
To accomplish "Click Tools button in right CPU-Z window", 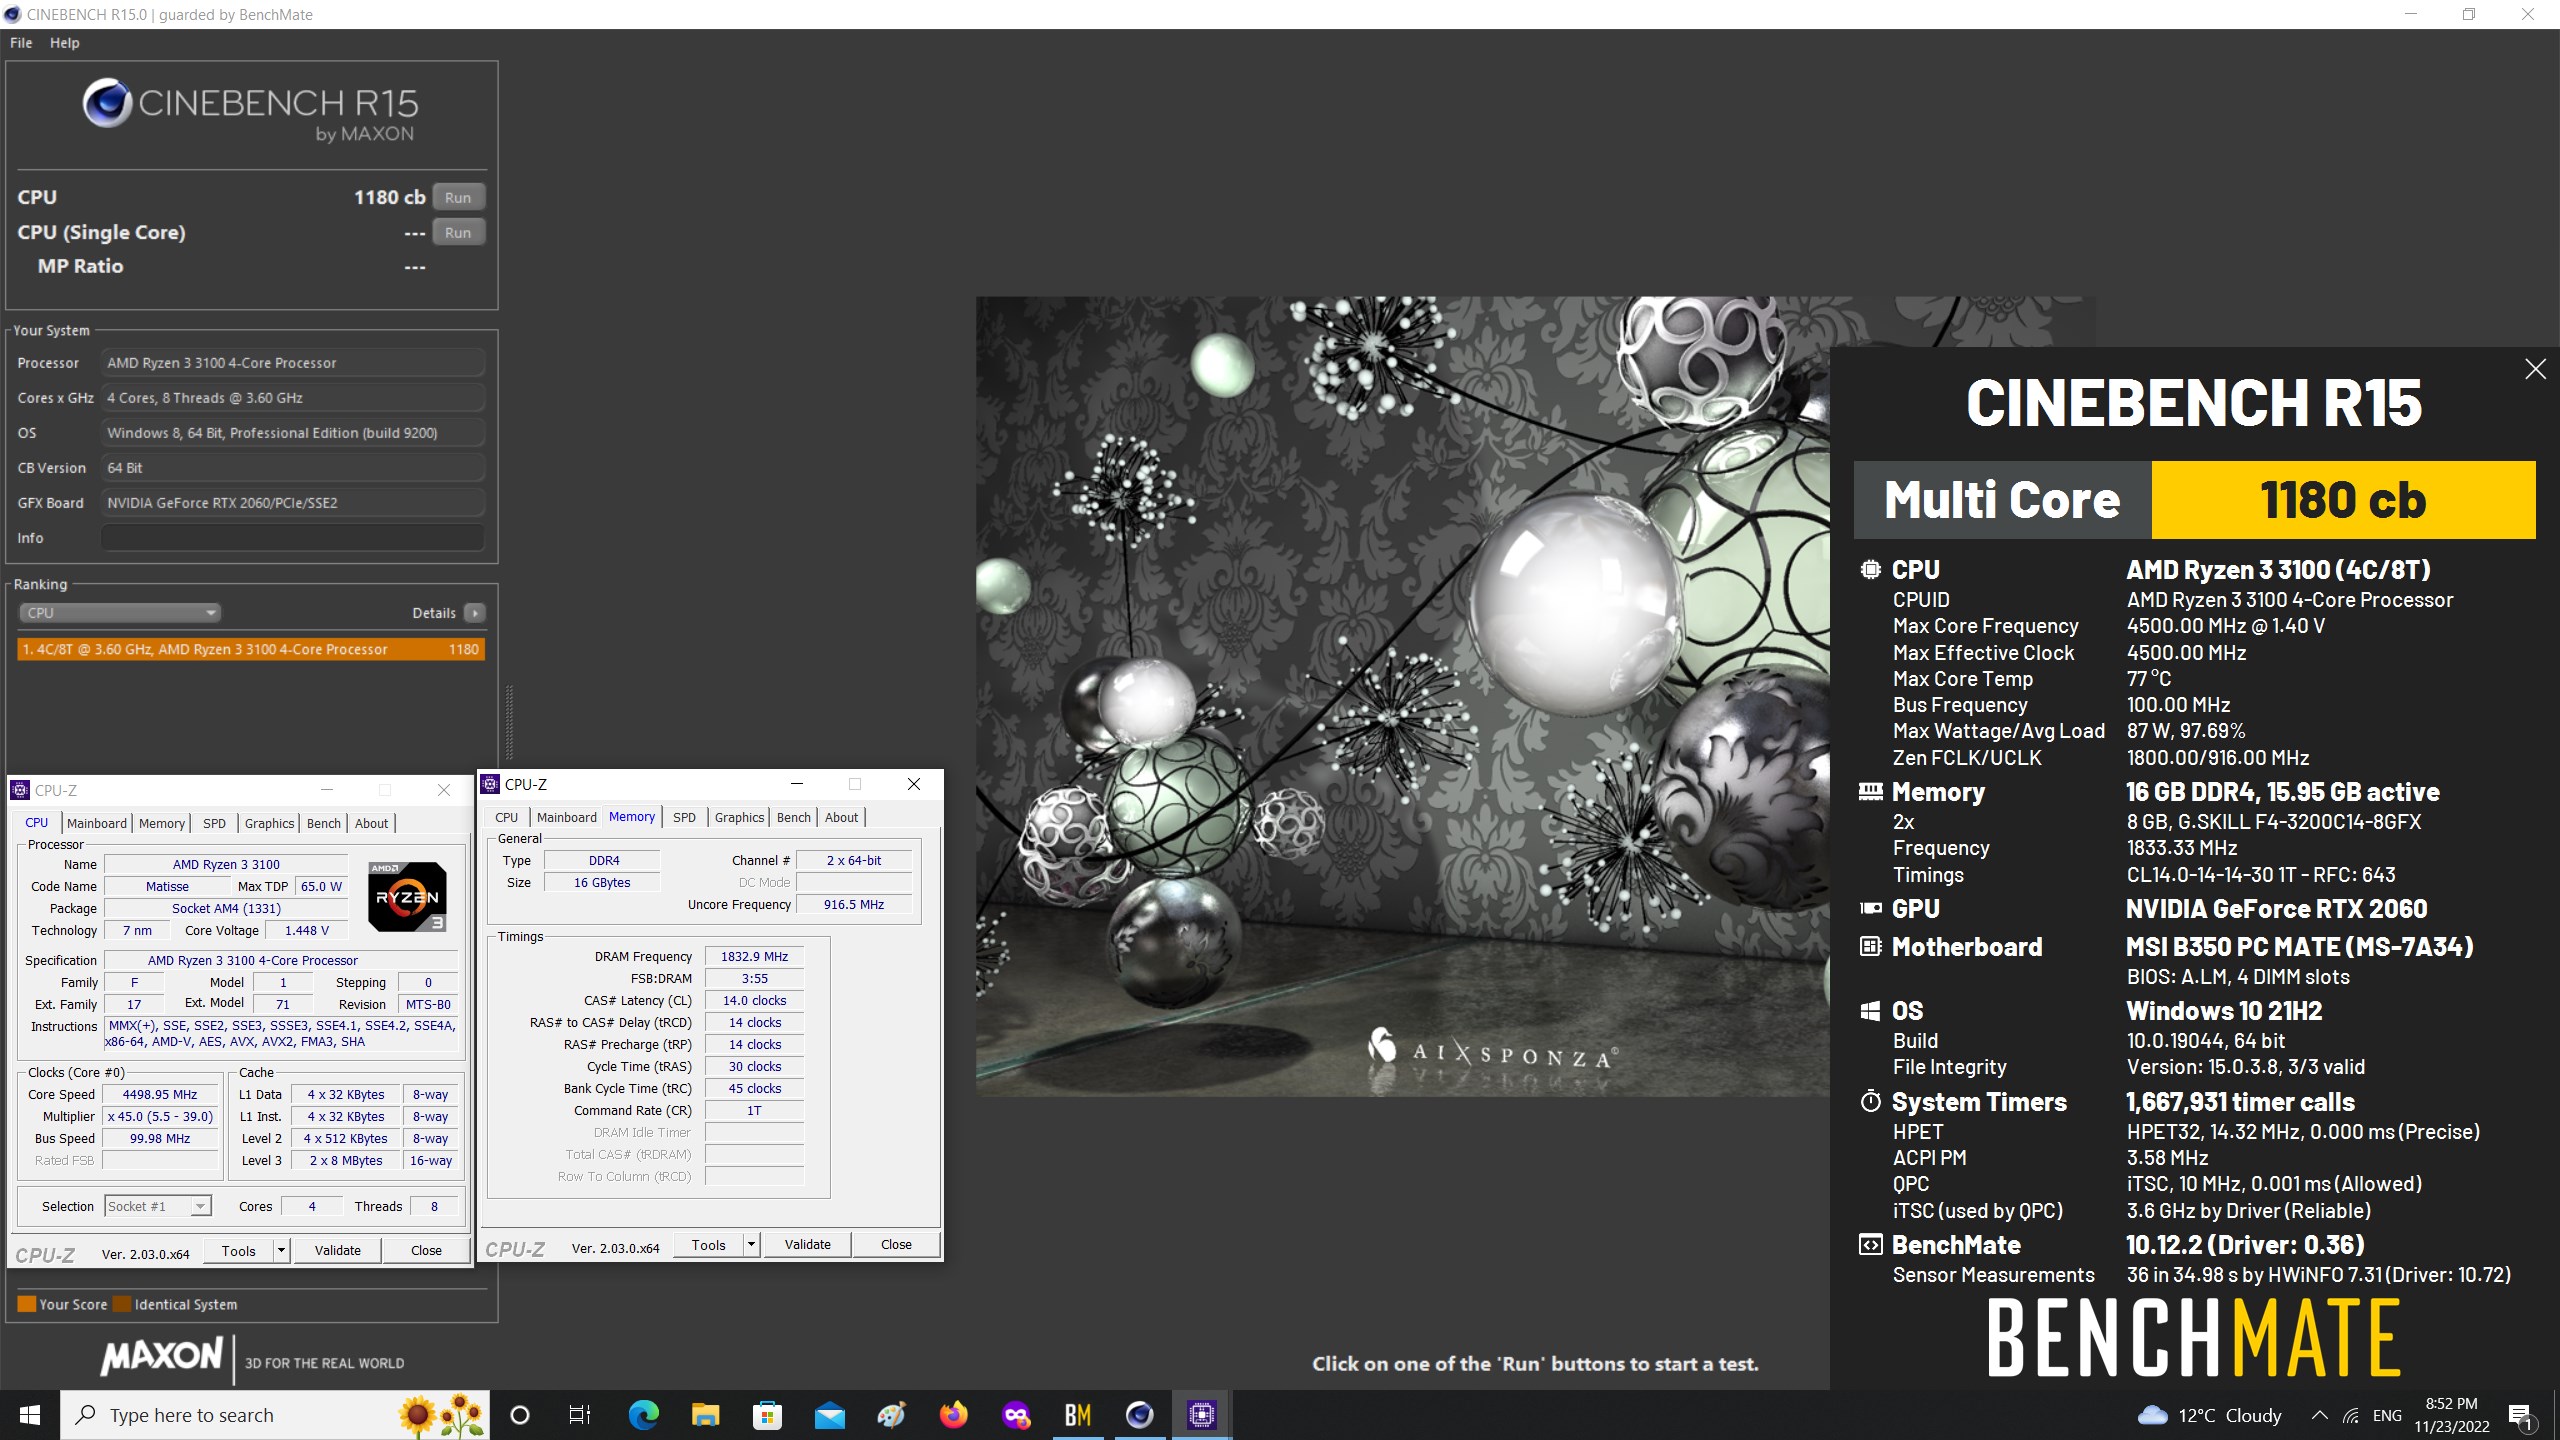I will (x=709, y=1245).
